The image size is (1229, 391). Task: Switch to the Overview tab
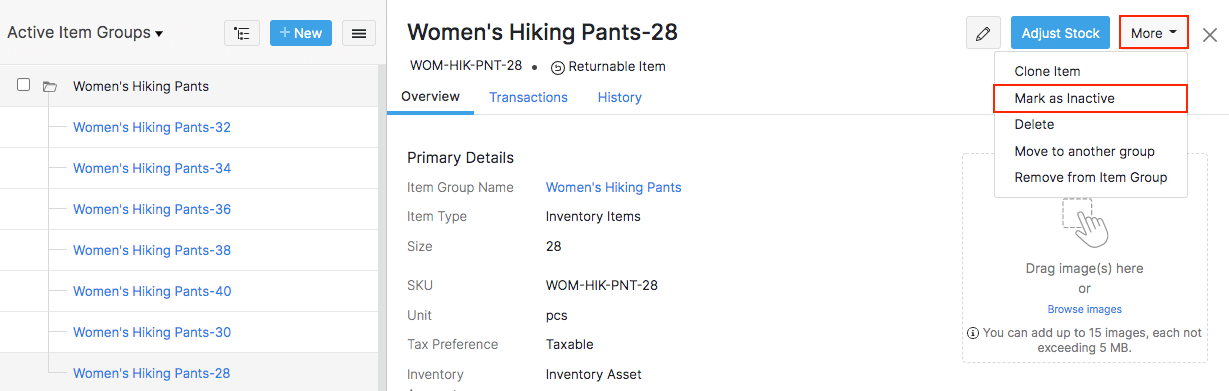pos(430,97)
